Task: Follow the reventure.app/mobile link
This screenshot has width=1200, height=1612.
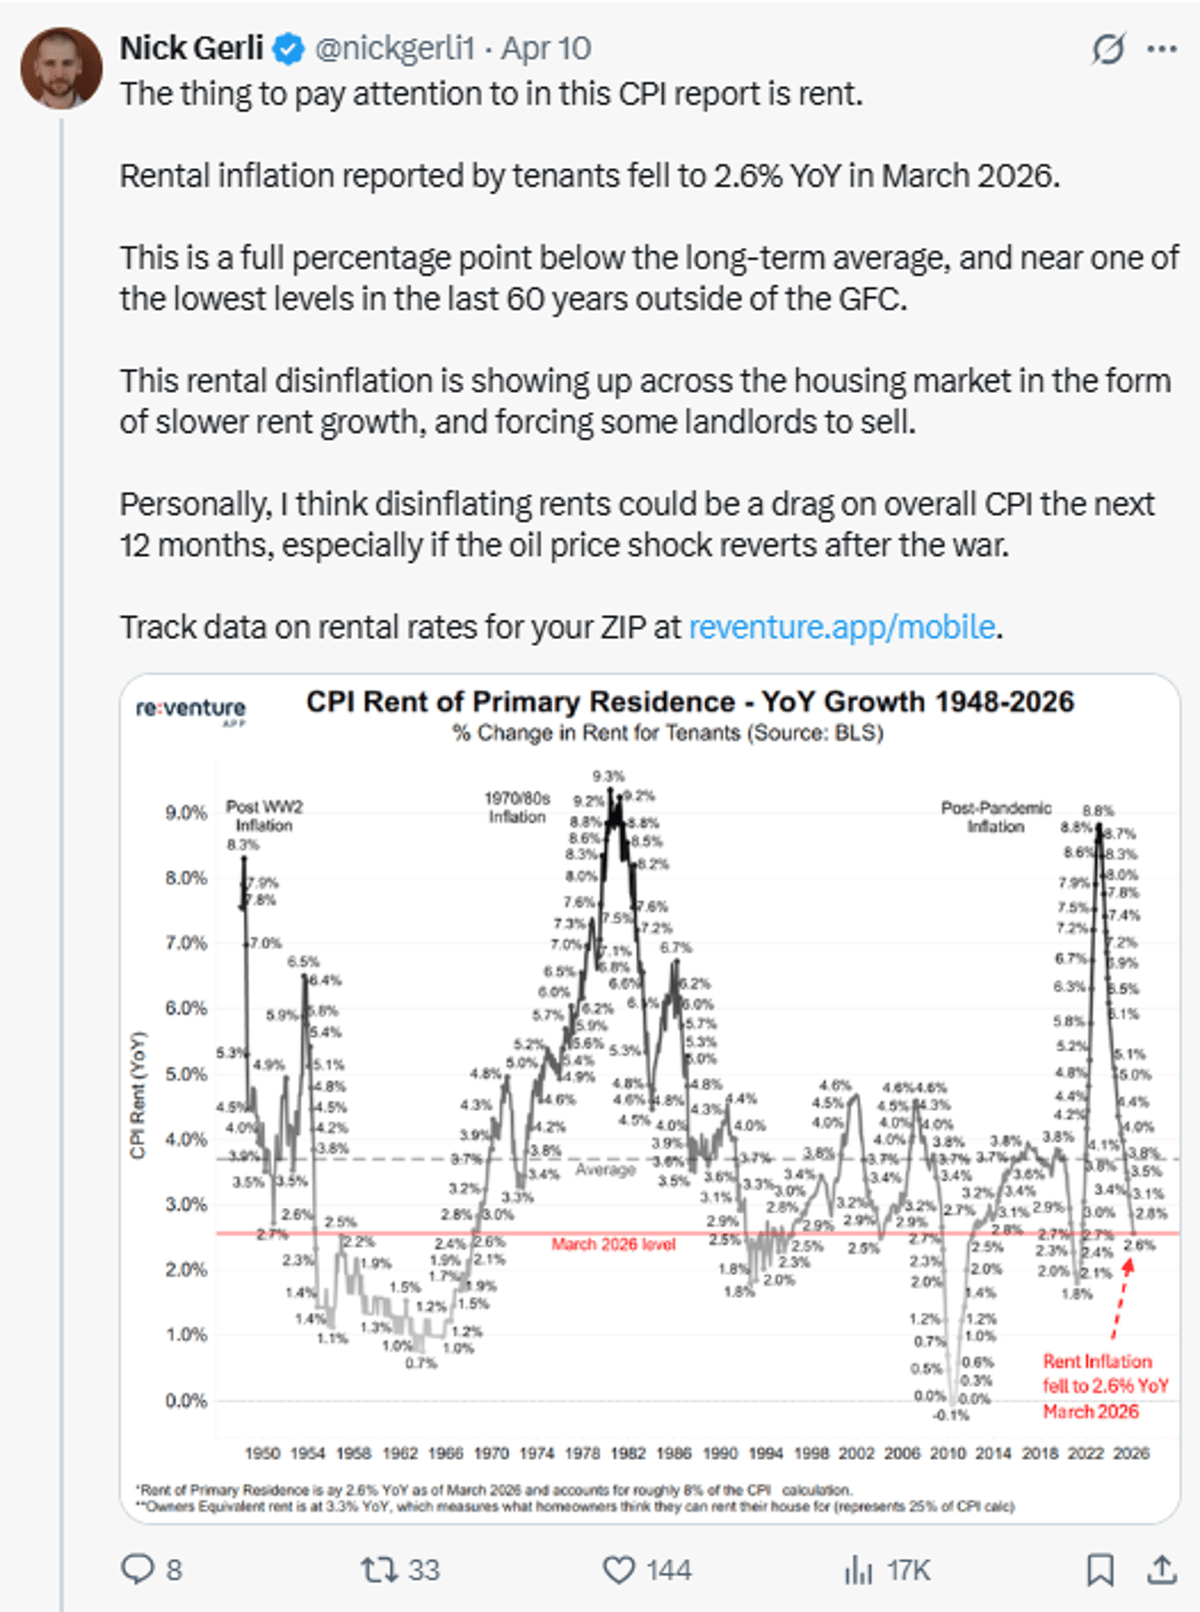Action: (x=842, y=627)
